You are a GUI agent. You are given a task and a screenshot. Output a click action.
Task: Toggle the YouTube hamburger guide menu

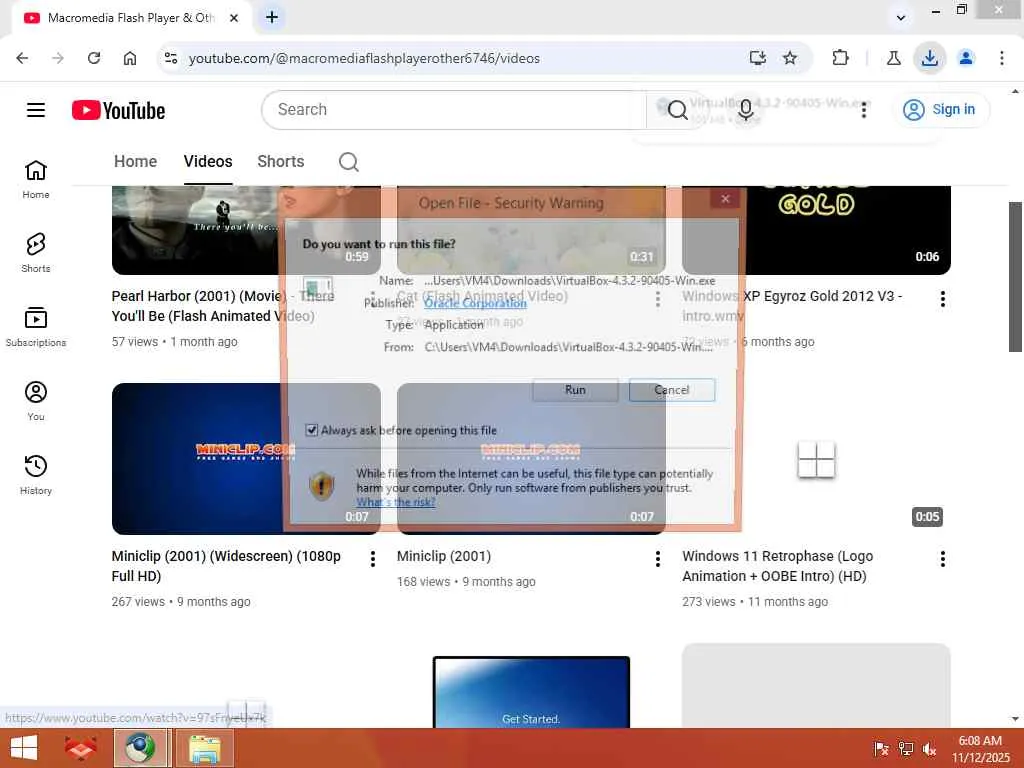pos(36,110)
